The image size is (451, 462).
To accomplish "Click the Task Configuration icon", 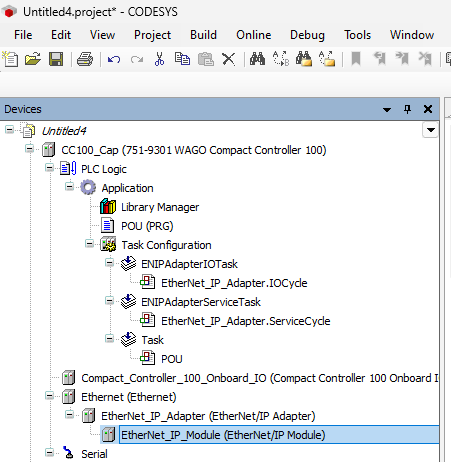I will (108, 245).
